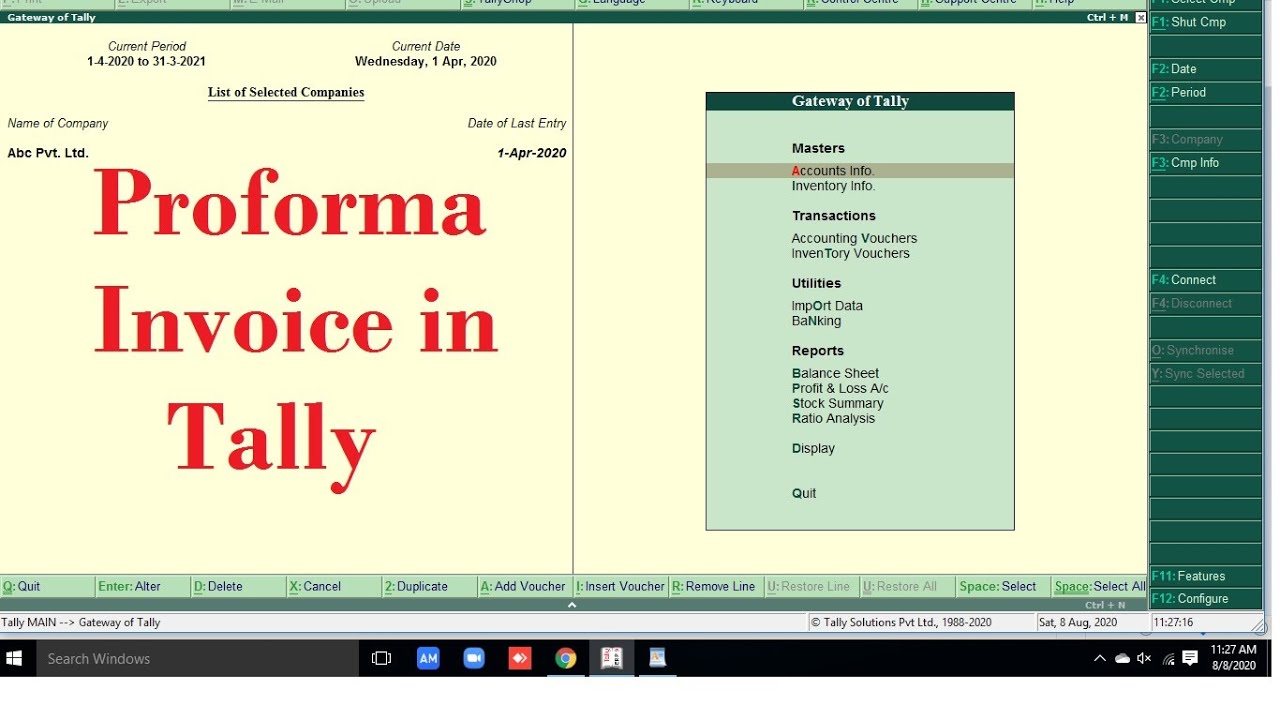The width and height of the screenshot is (1280, 720).
Task: Open Inventory Info. menu entry
Action: (x=833, y=186)
